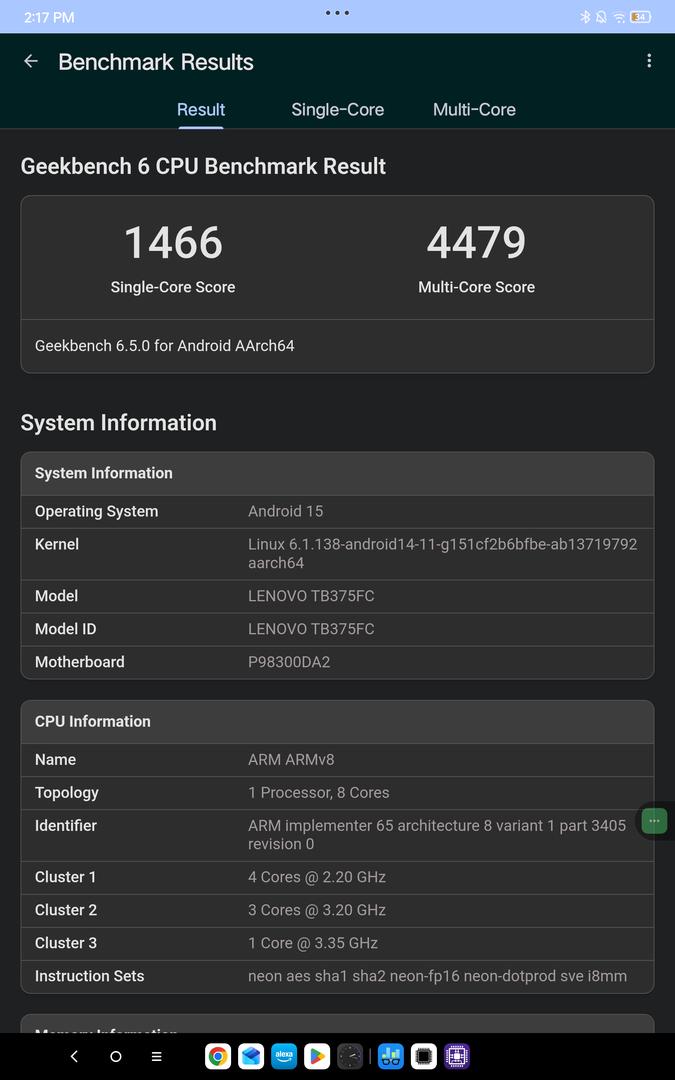The height and width of the screenshot is (1080, 675).
Task: Tap the Instruction Sets row
Action: tap(337, 976)
